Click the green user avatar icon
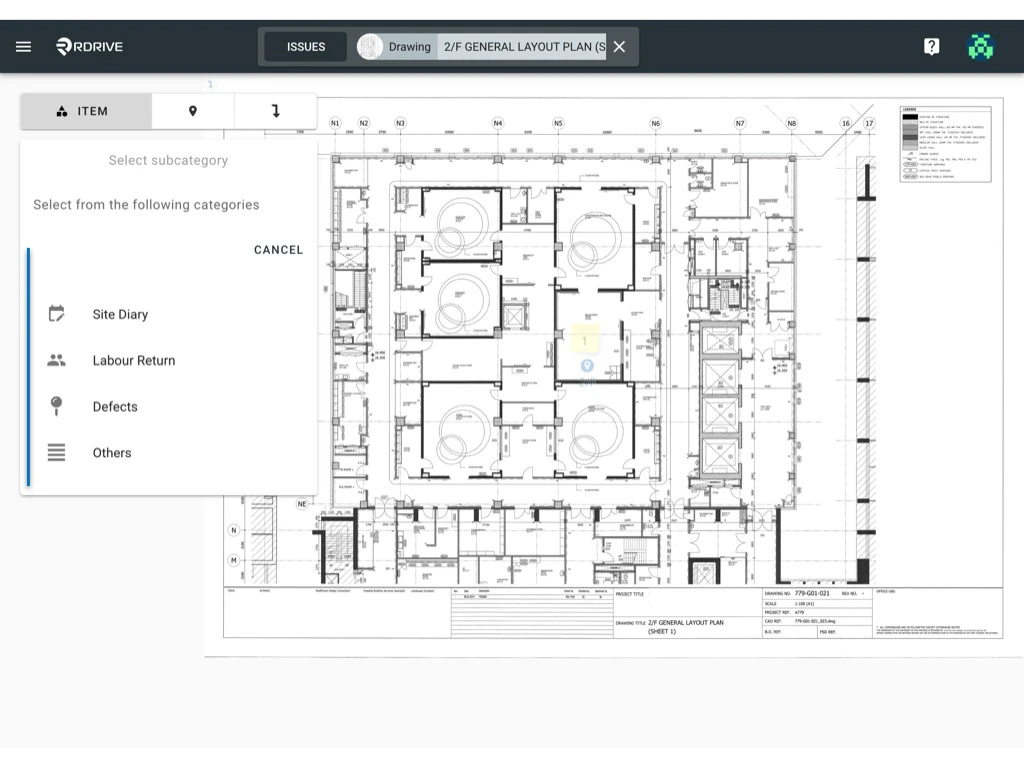1024x768 pixels. click(980, 46)
